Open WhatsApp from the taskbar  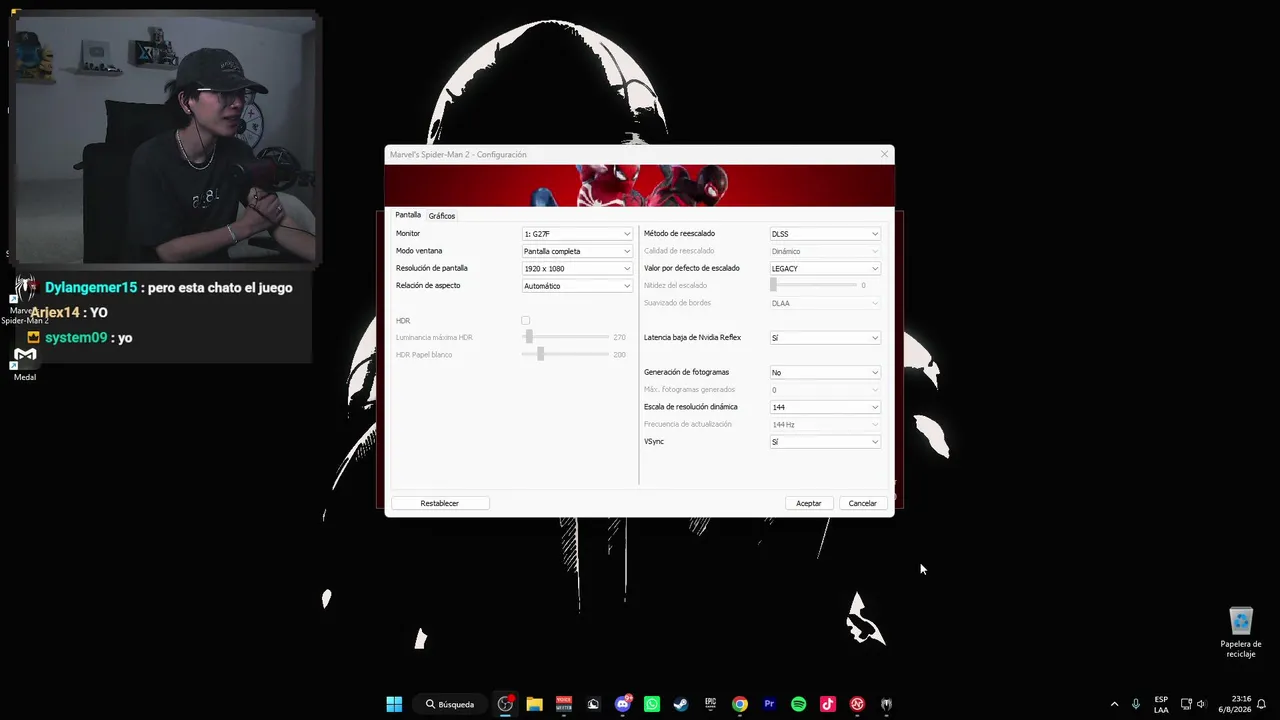pos(652,704)
